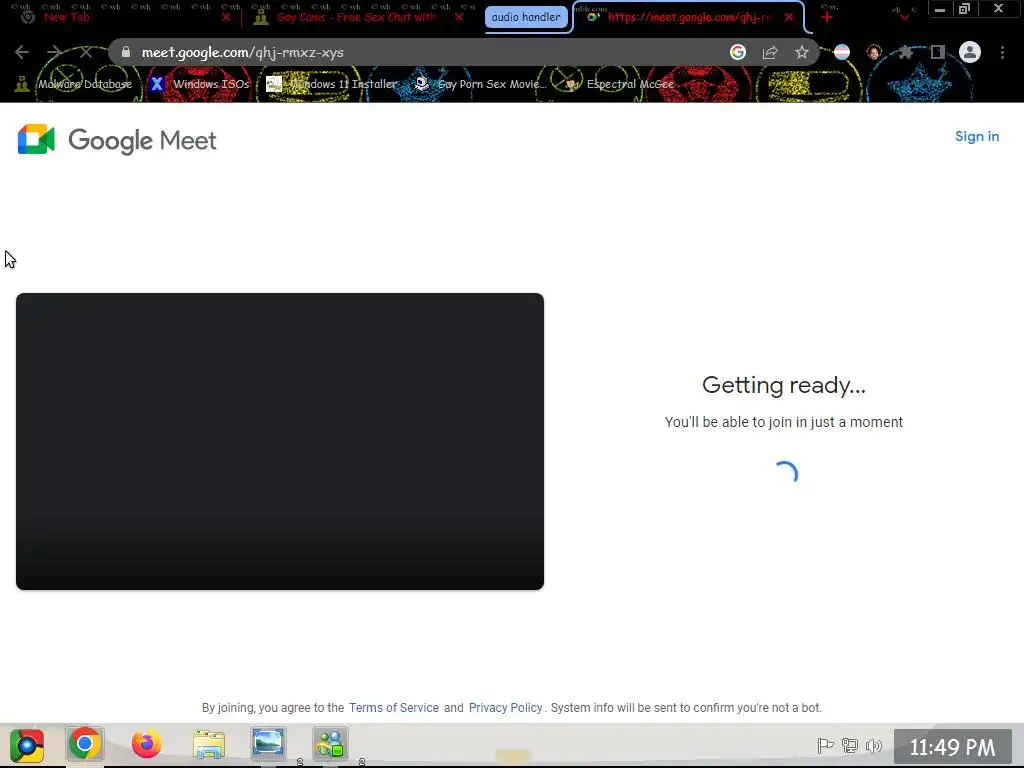Click the Action Center flag tray icon
This screenshot has height=768, width=1024.
[x=825, y=745]
